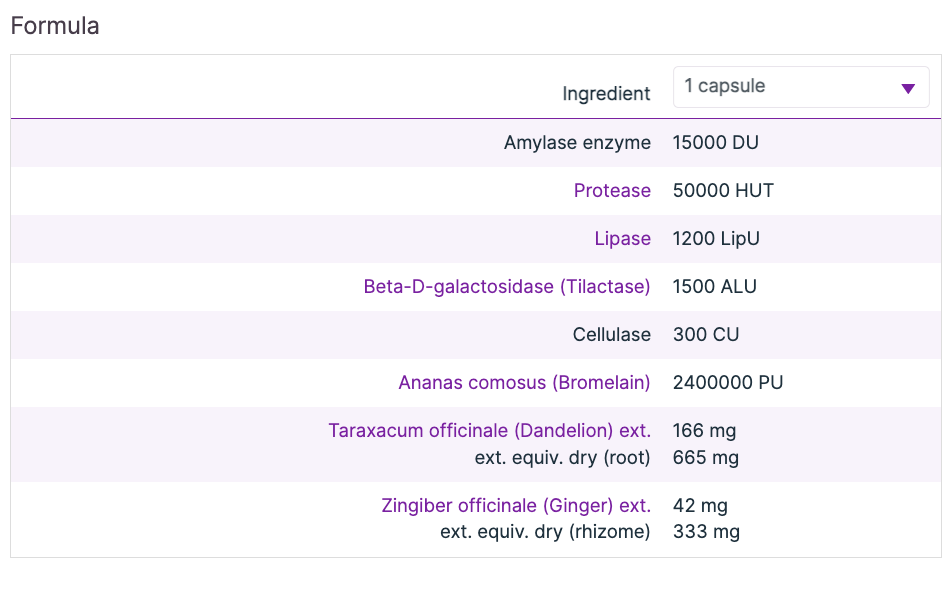Image resolution: width=952 pixels, height=590 pixels.
Task: Select the 2400000 PU amount
Action: pyautogui.click(x=728, y=383)
